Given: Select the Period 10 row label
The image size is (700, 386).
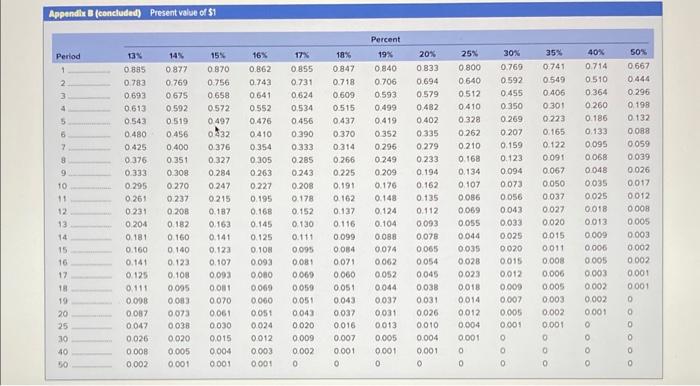Looking at the screenshot, I should click(x=62, y=186).
